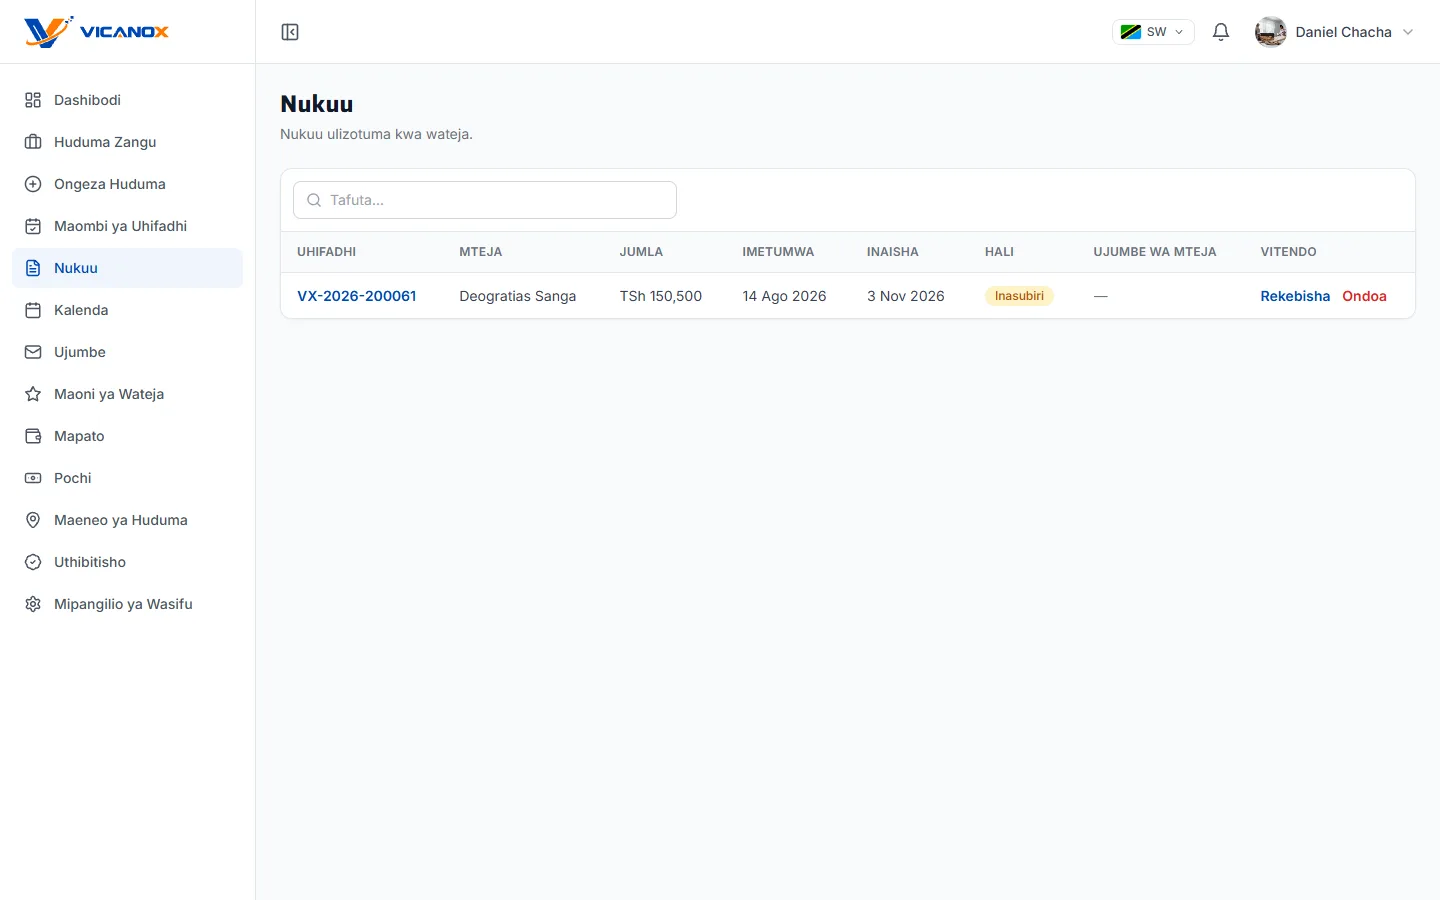Click the 14 Ago 2026 sent date
This screenshot has height=900, width=1440.
click(784, 296)
